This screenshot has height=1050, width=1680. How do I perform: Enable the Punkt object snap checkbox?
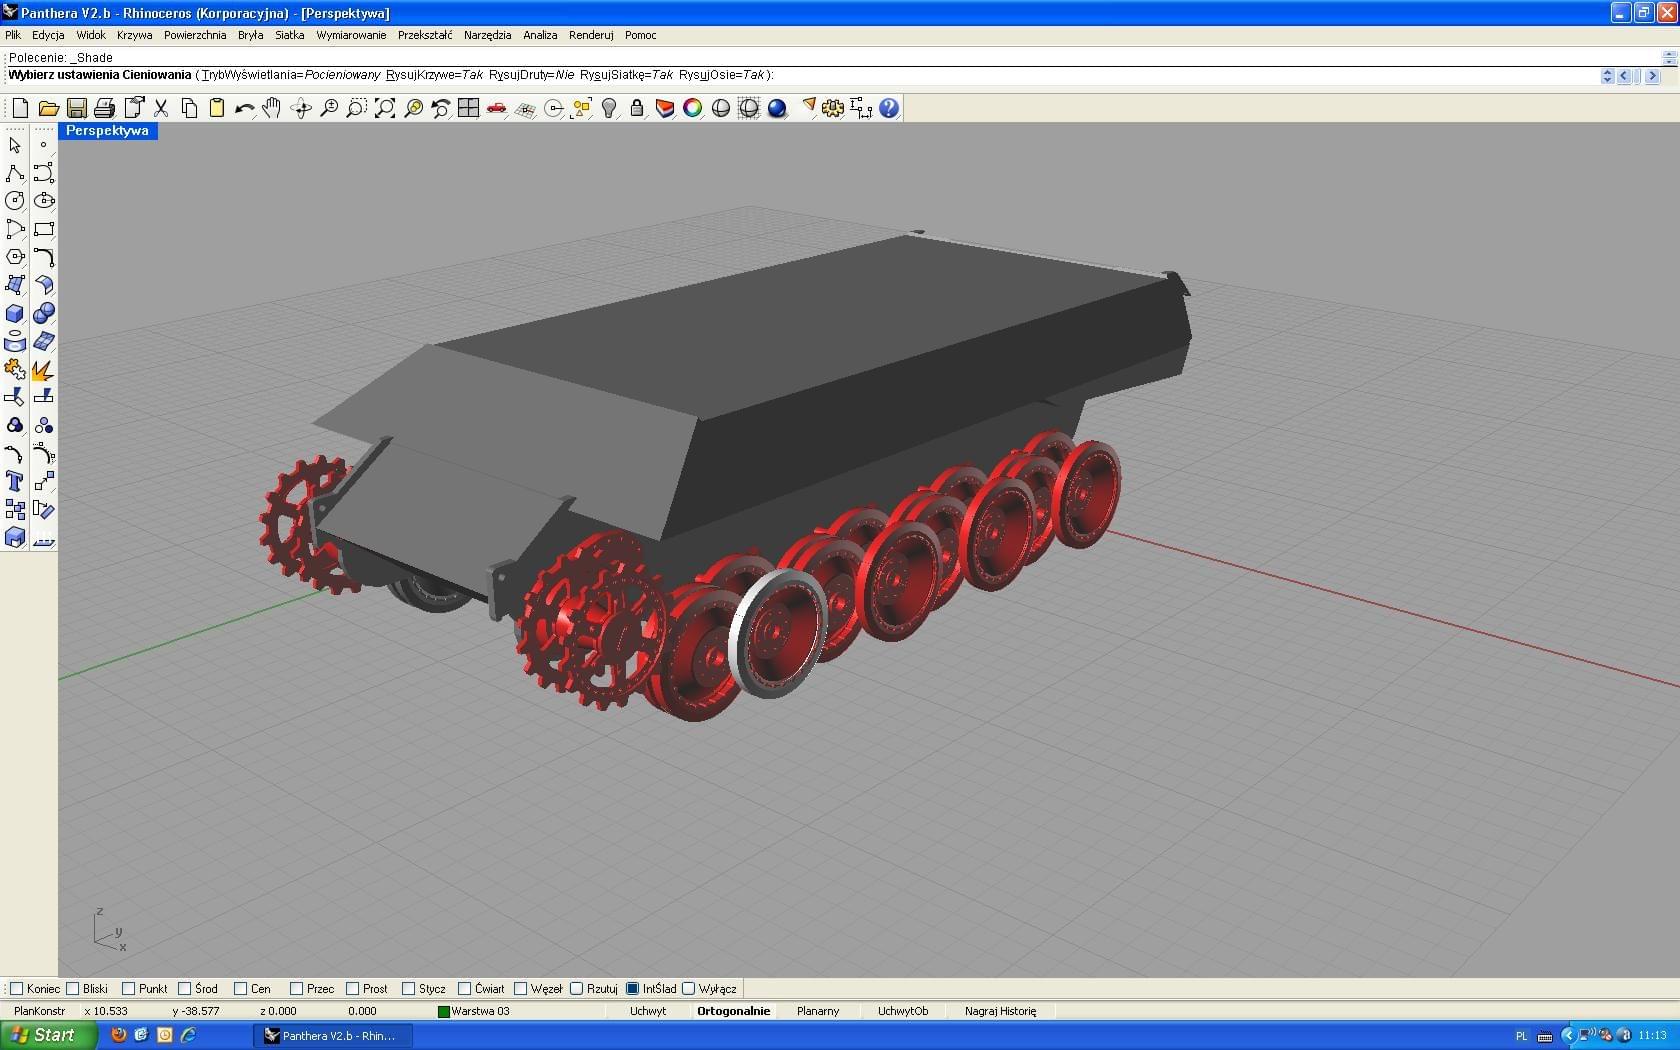point(128,989)
